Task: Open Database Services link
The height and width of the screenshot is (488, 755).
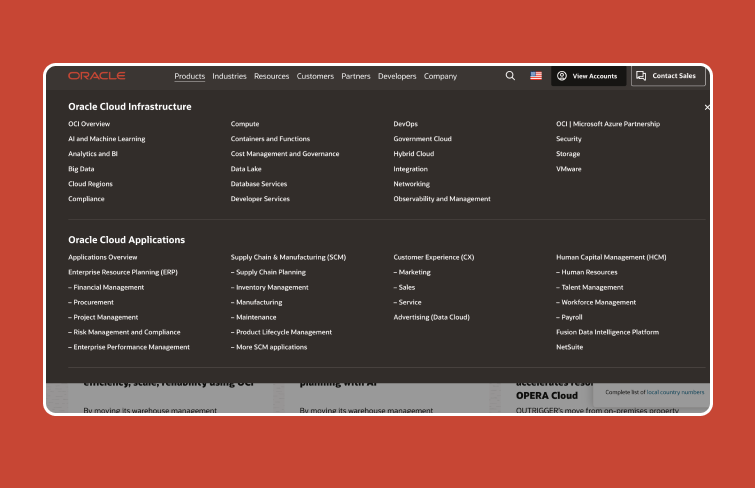Action: pos(259,184)
